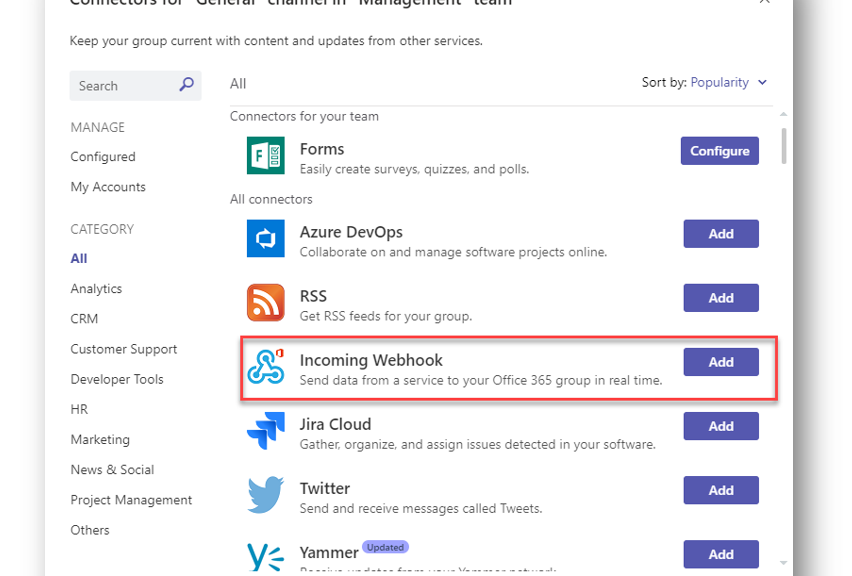Click the orange RSS feed icon
This screenshot has height=576, width=852.
[x=265, y=302]
